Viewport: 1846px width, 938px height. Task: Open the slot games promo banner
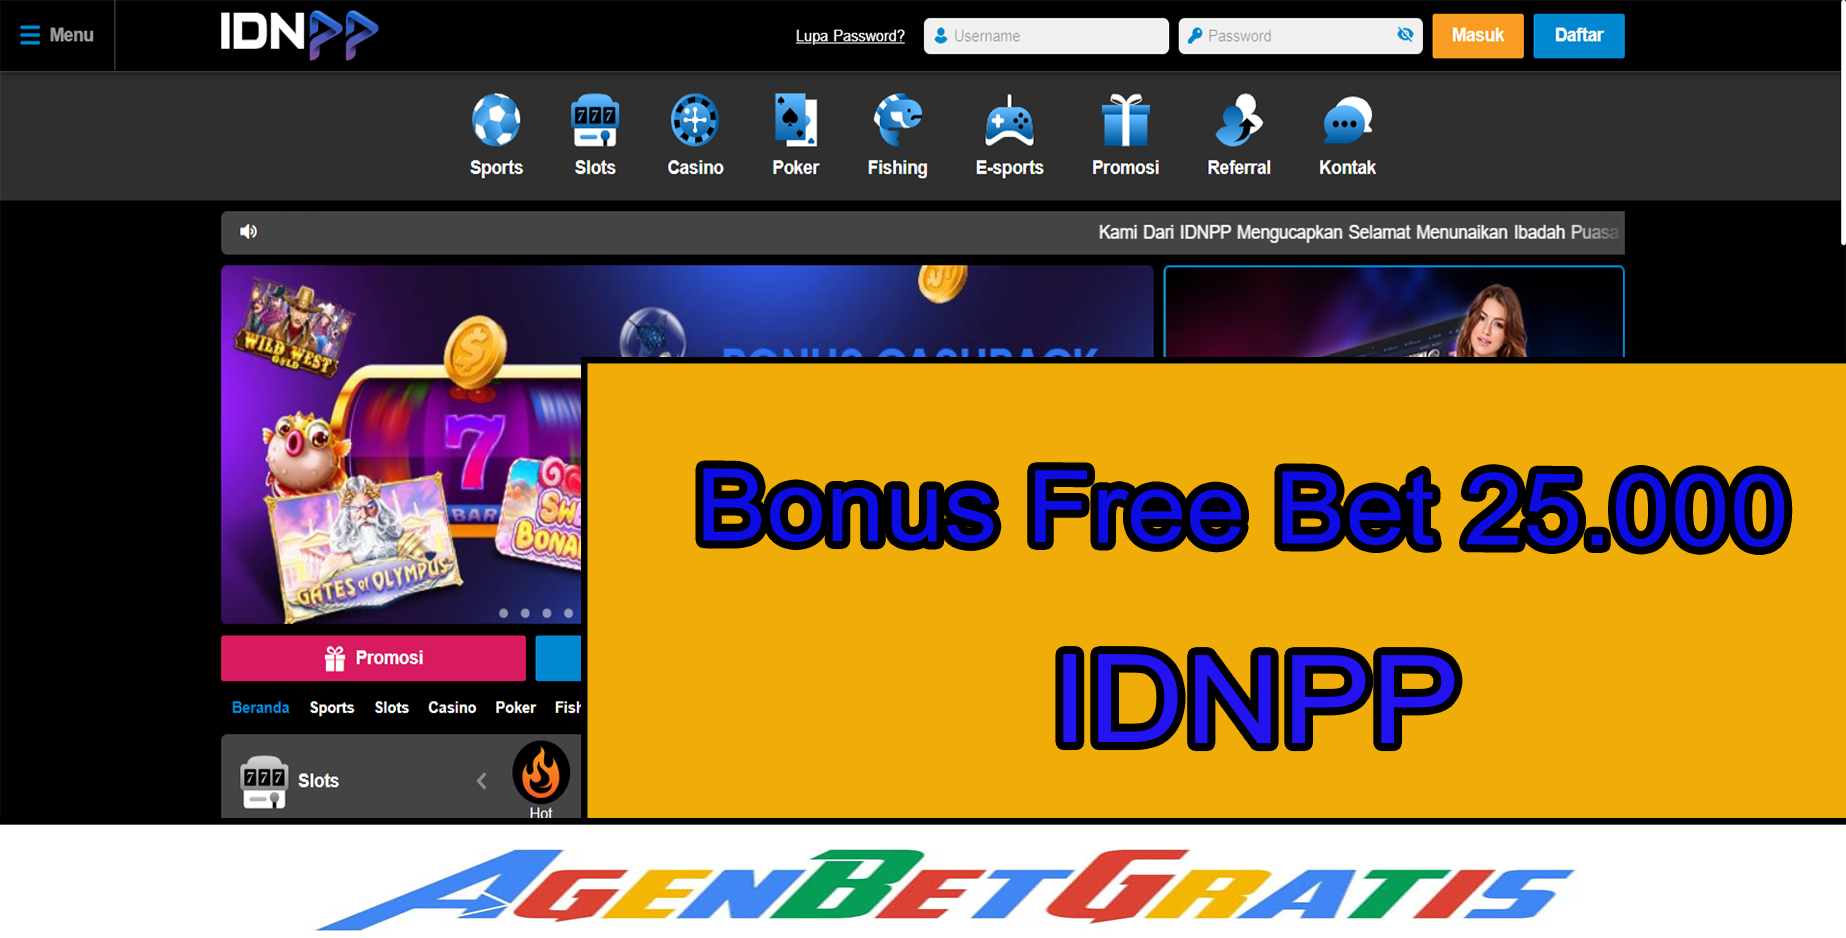pyautogui.click(x=402, y=444)
